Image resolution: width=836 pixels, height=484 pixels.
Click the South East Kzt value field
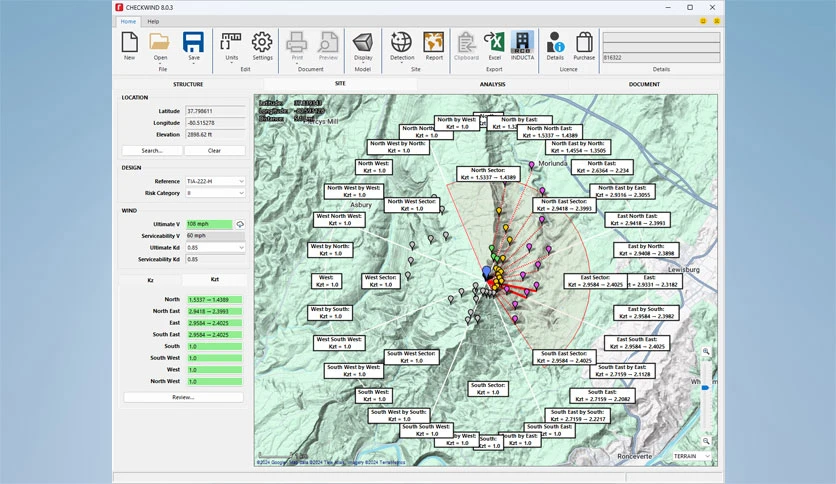click(214, 335)
